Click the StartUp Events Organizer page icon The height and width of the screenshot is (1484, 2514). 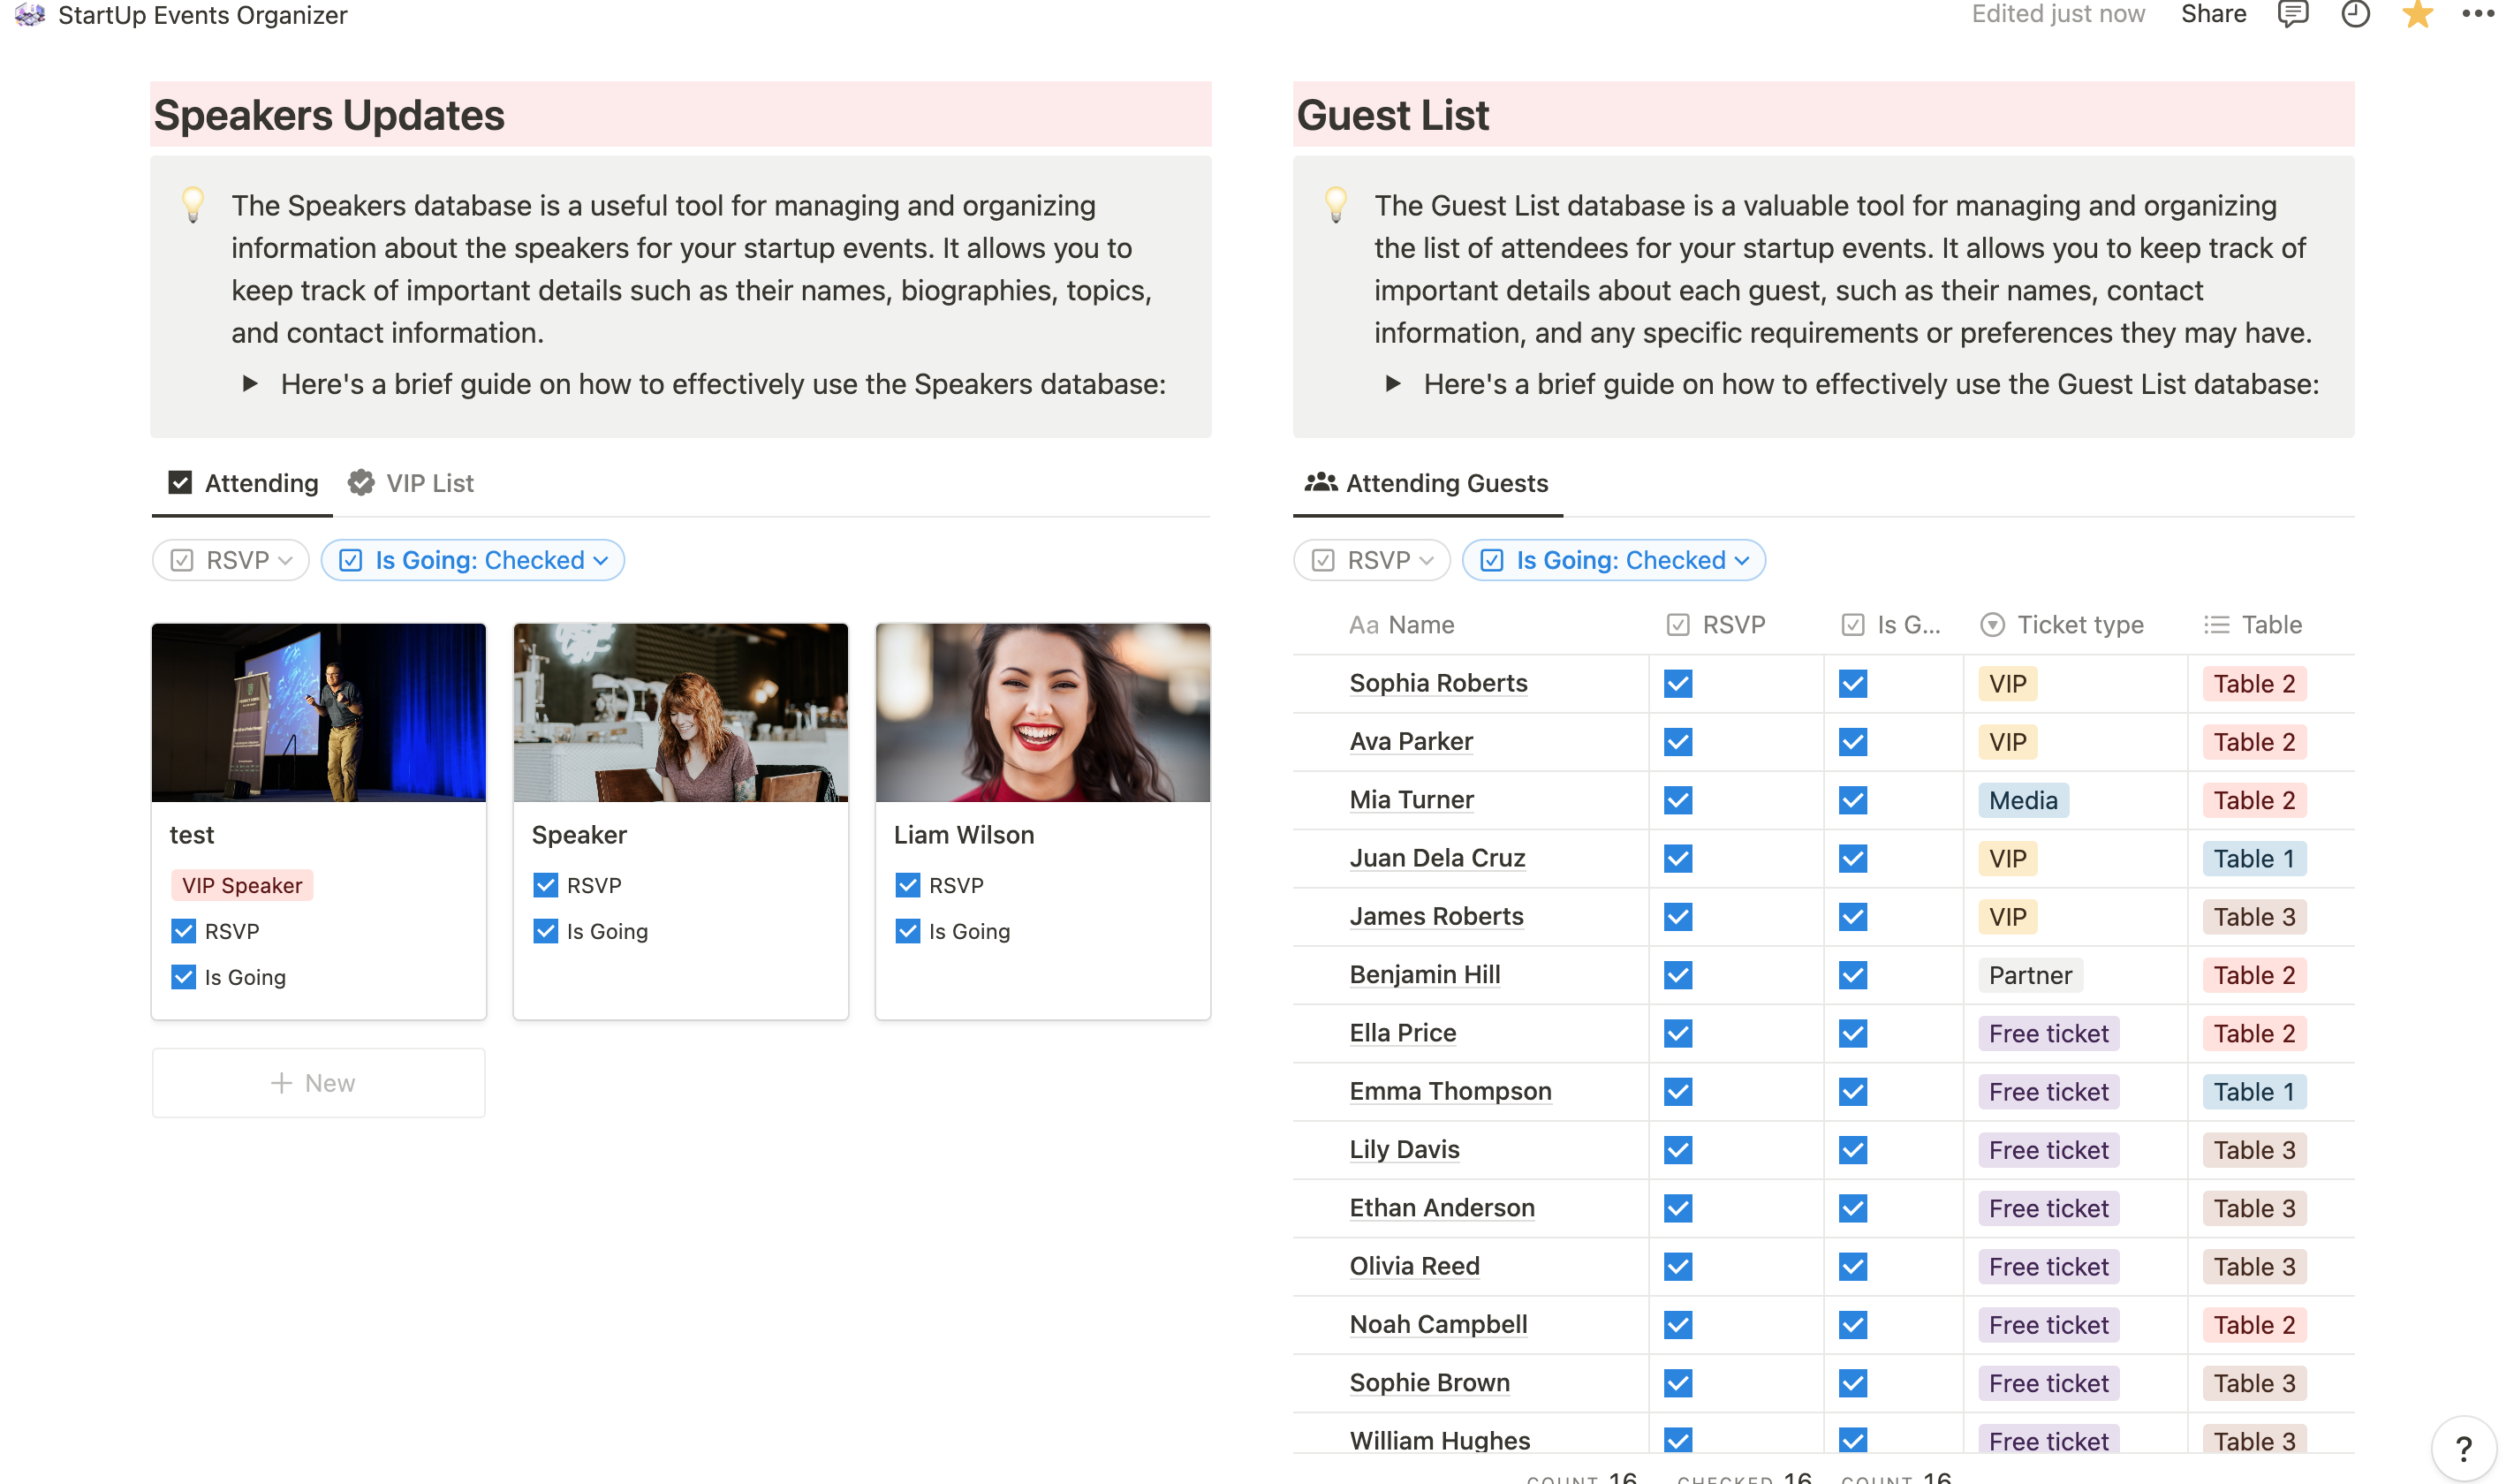[30, 15]
